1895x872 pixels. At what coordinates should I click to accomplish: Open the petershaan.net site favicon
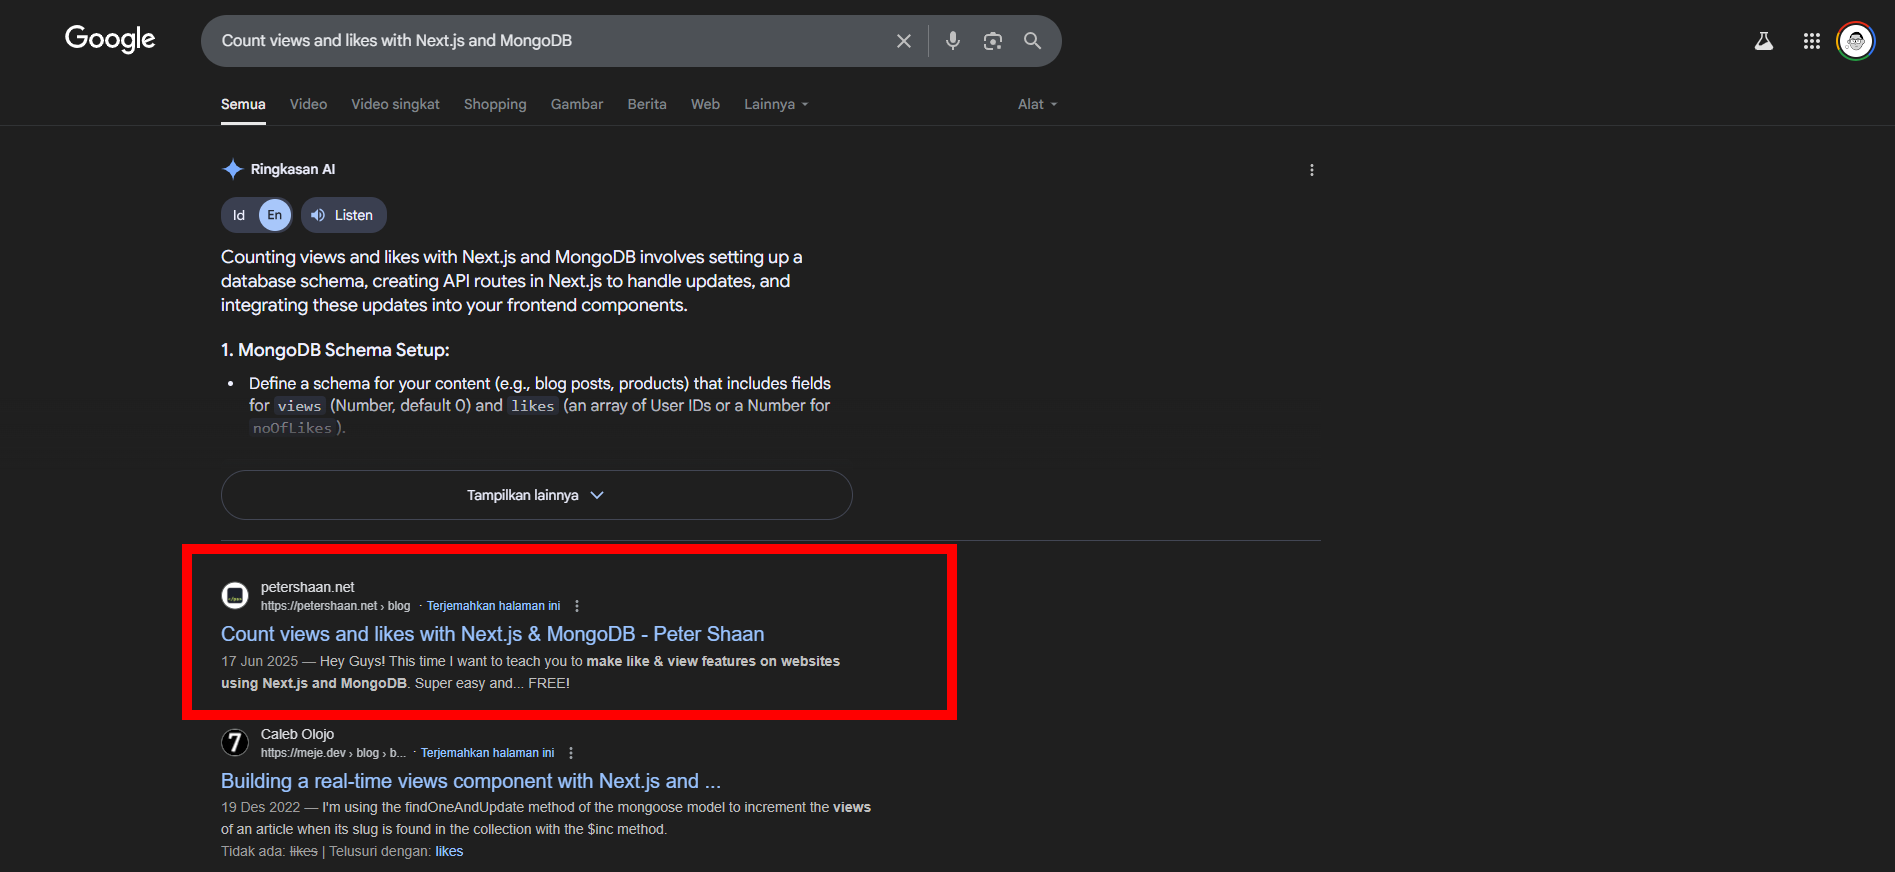pos(235,596)
